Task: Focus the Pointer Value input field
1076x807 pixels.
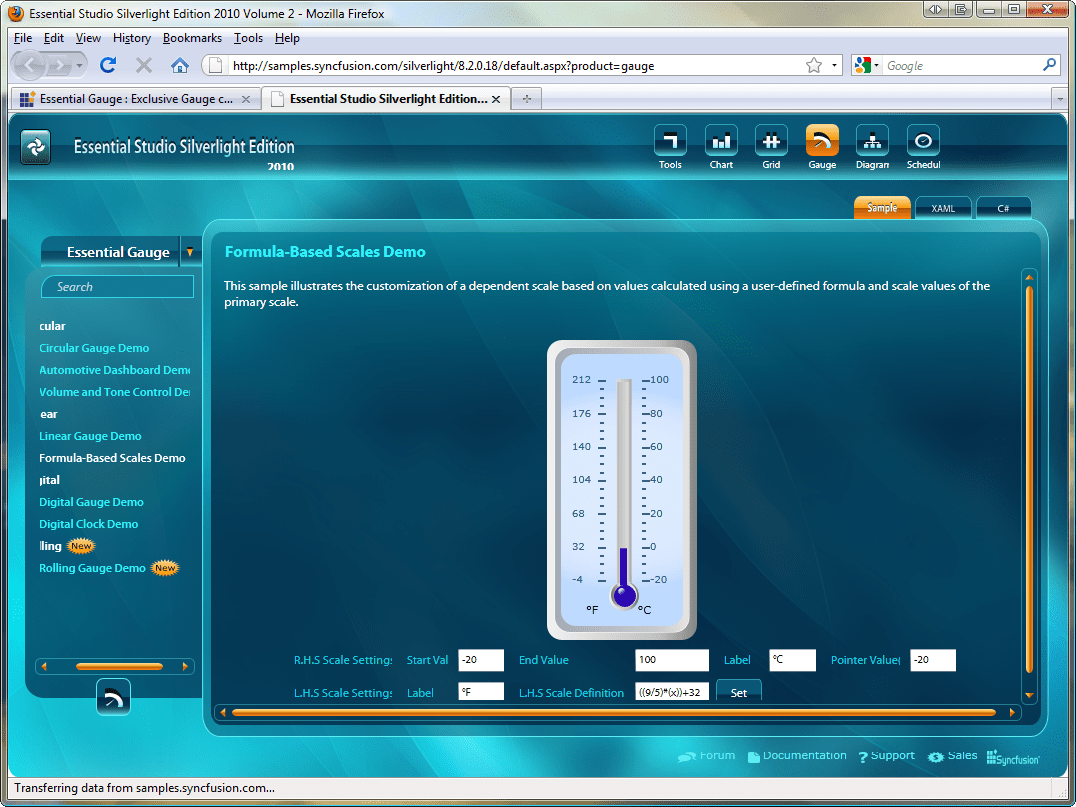Action: pyautogui.click(x=933, y=660)
